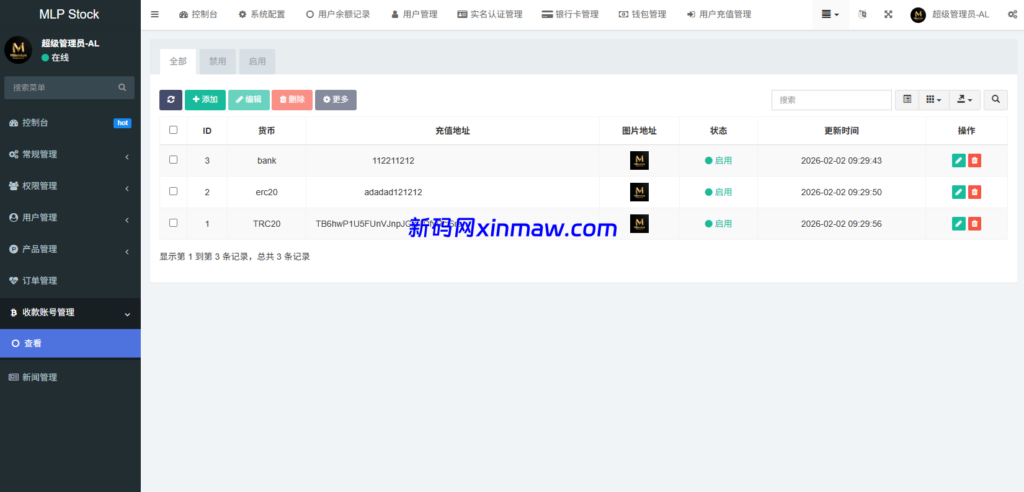The width and height of the screenshot is (1024, 492).
Task: Open the 用户管理 top tab
Action: (x=414, y=14)
